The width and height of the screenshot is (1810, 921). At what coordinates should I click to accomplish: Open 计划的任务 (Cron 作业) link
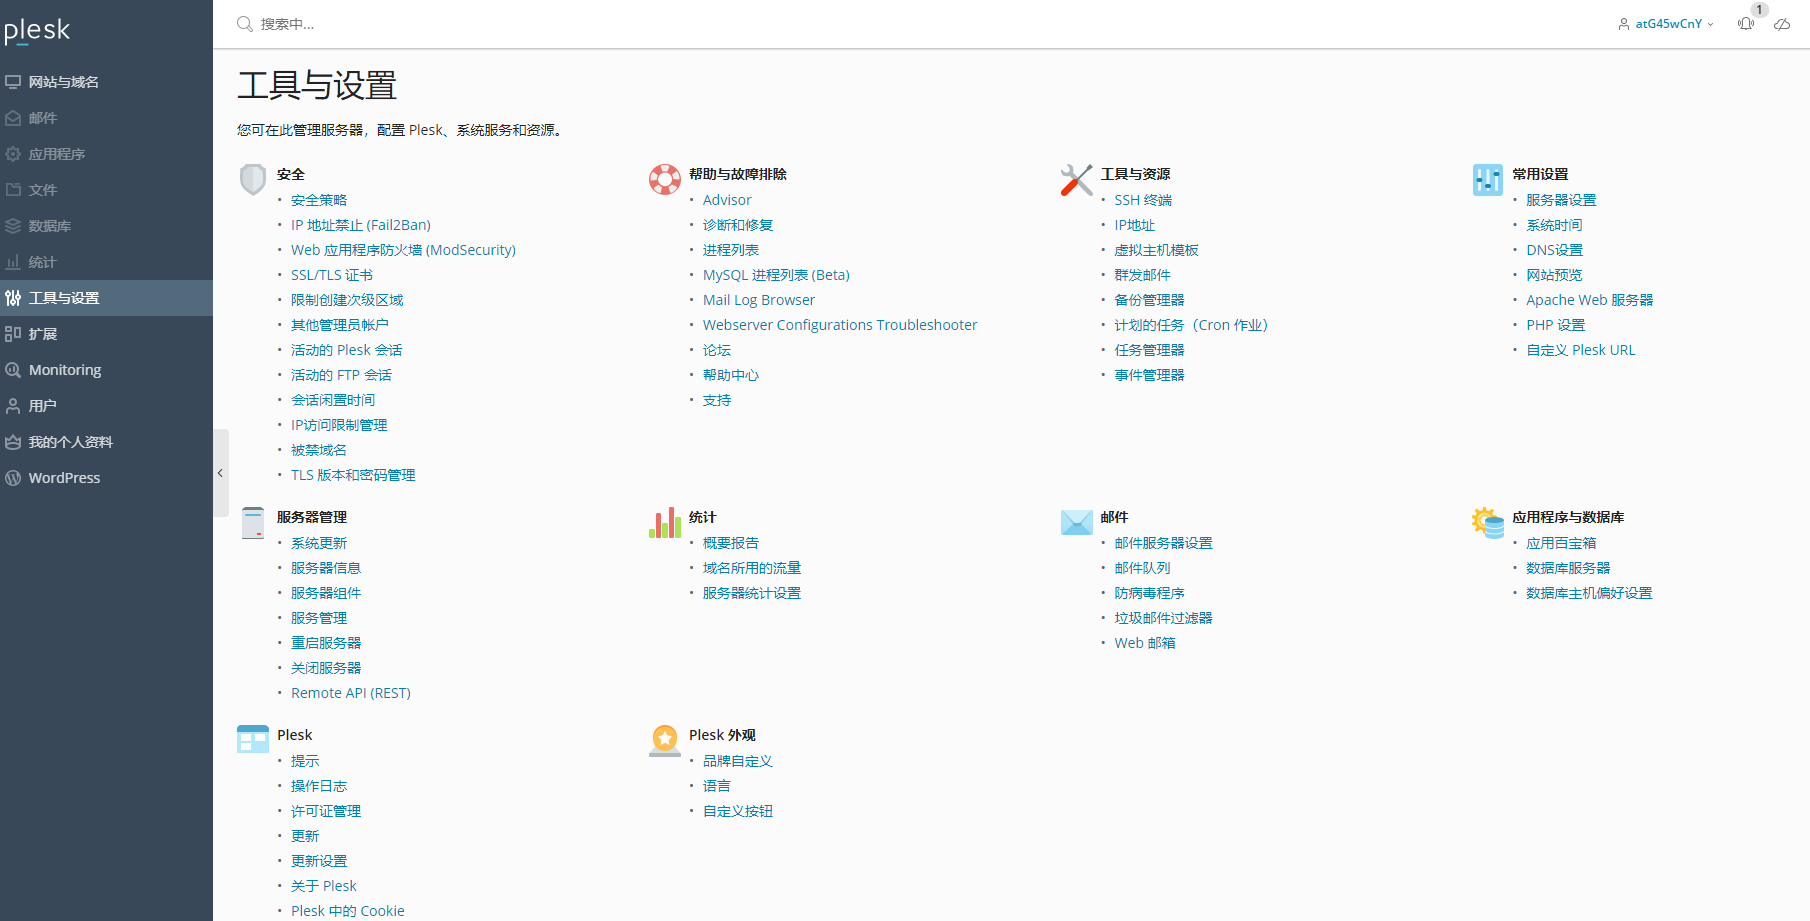point(1191,325)
